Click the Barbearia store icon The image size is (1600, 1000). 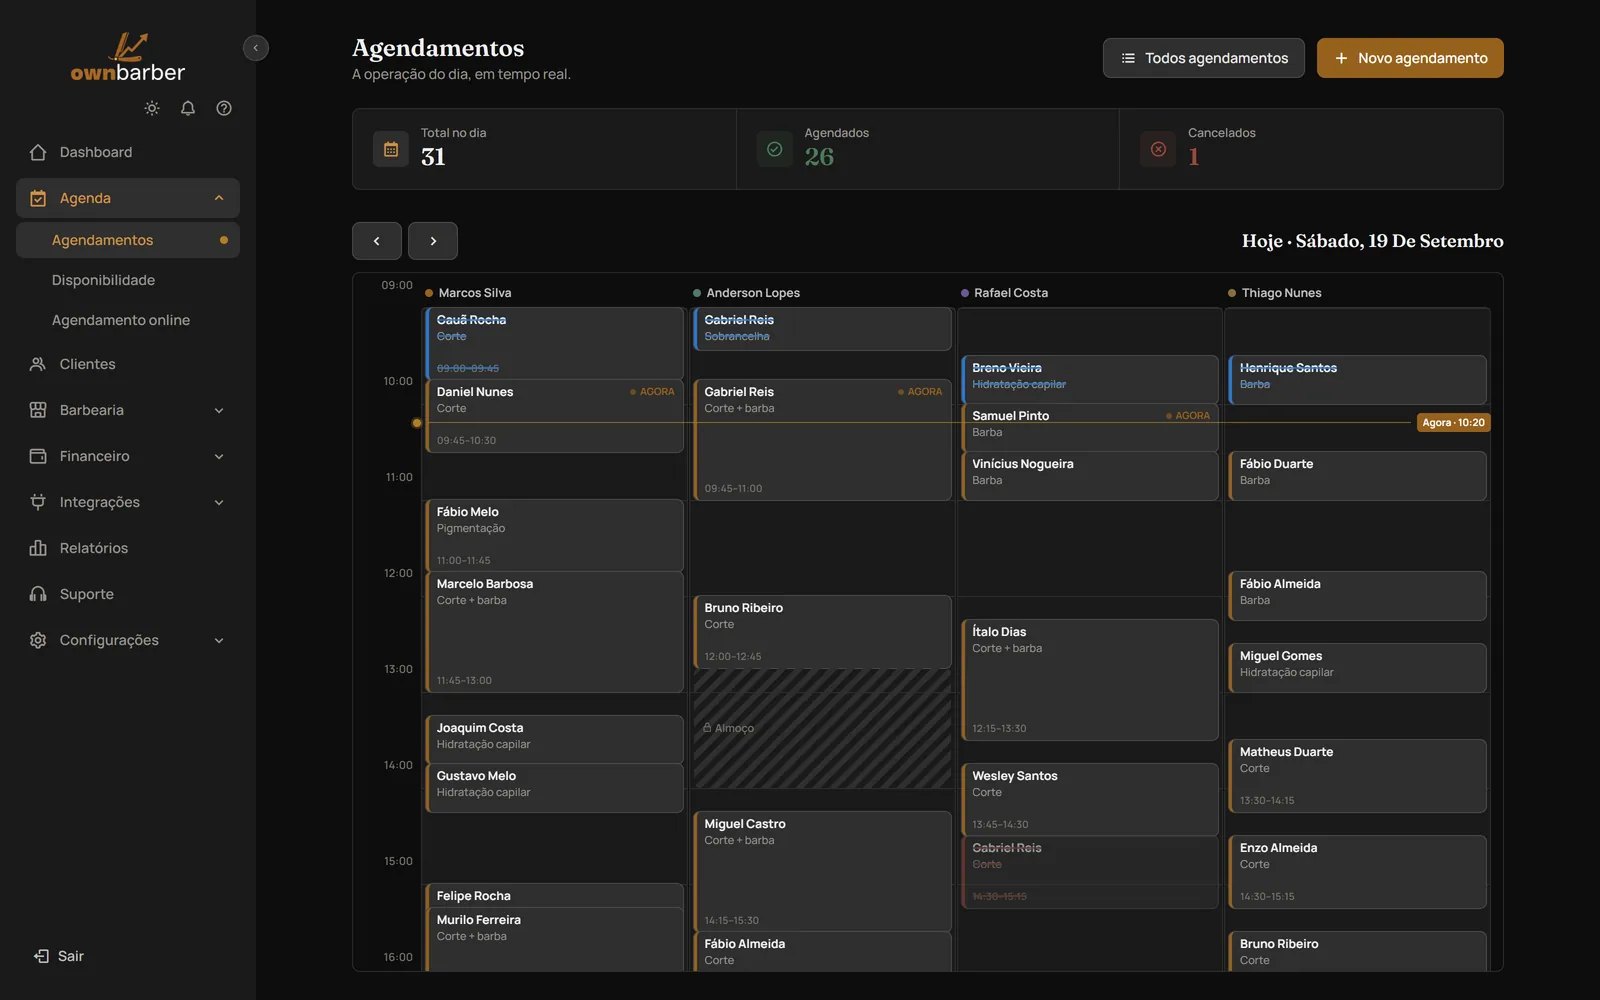(38, 410)
